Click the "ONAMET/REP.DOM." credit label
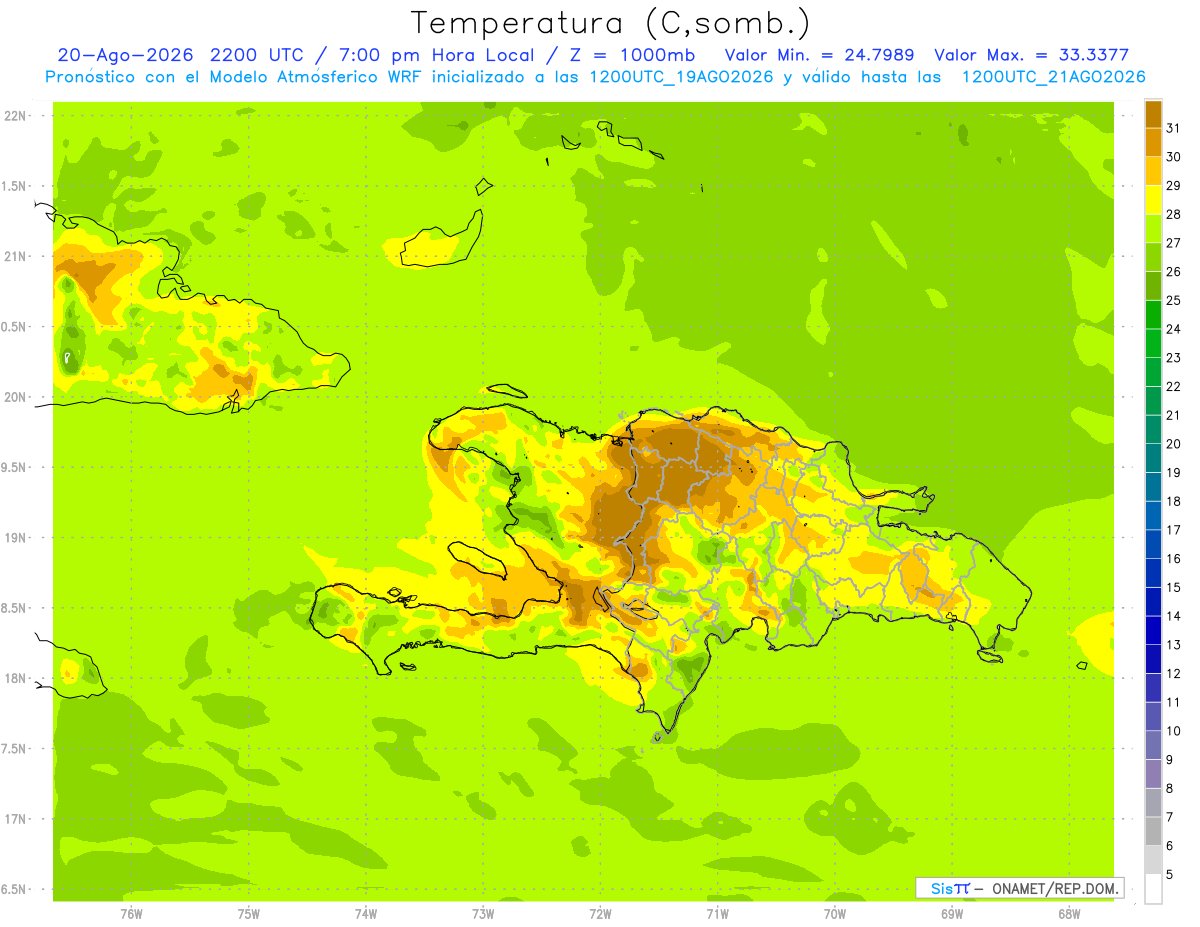This screenshot has height=927, width=1200. click(x=1057, y=888)
